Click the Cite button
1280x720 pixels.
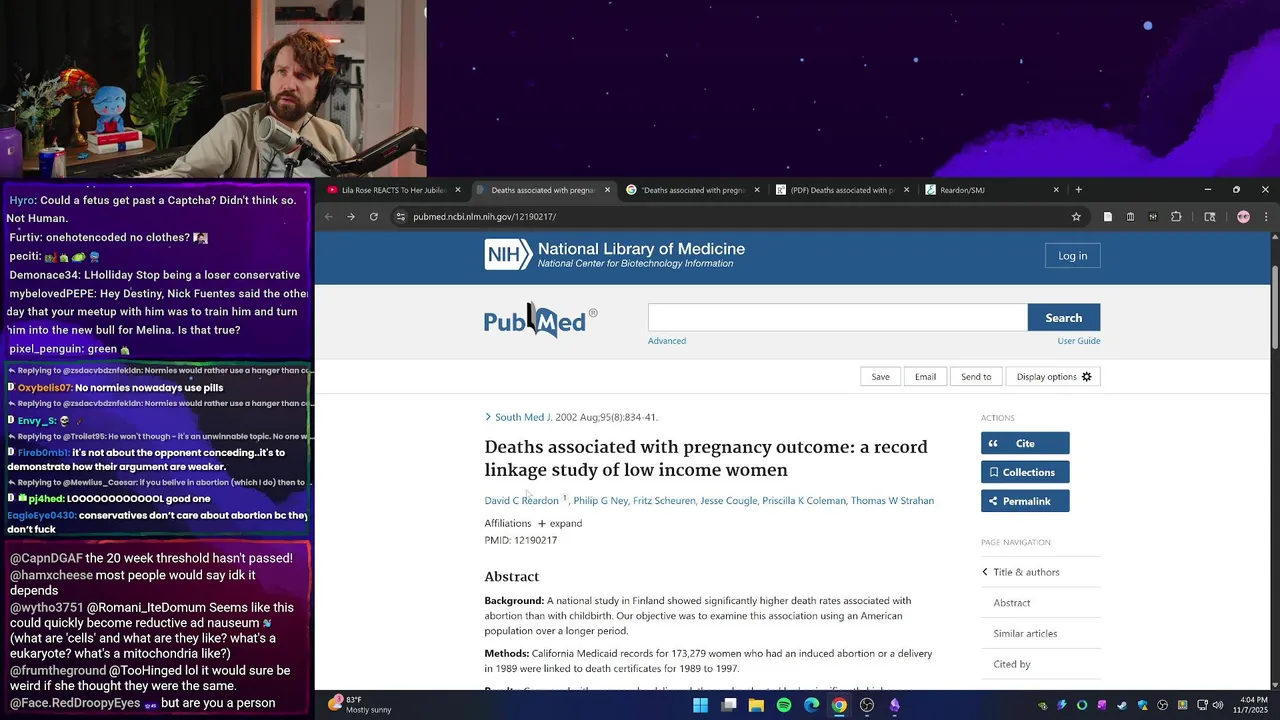[x=1025, y=443]
